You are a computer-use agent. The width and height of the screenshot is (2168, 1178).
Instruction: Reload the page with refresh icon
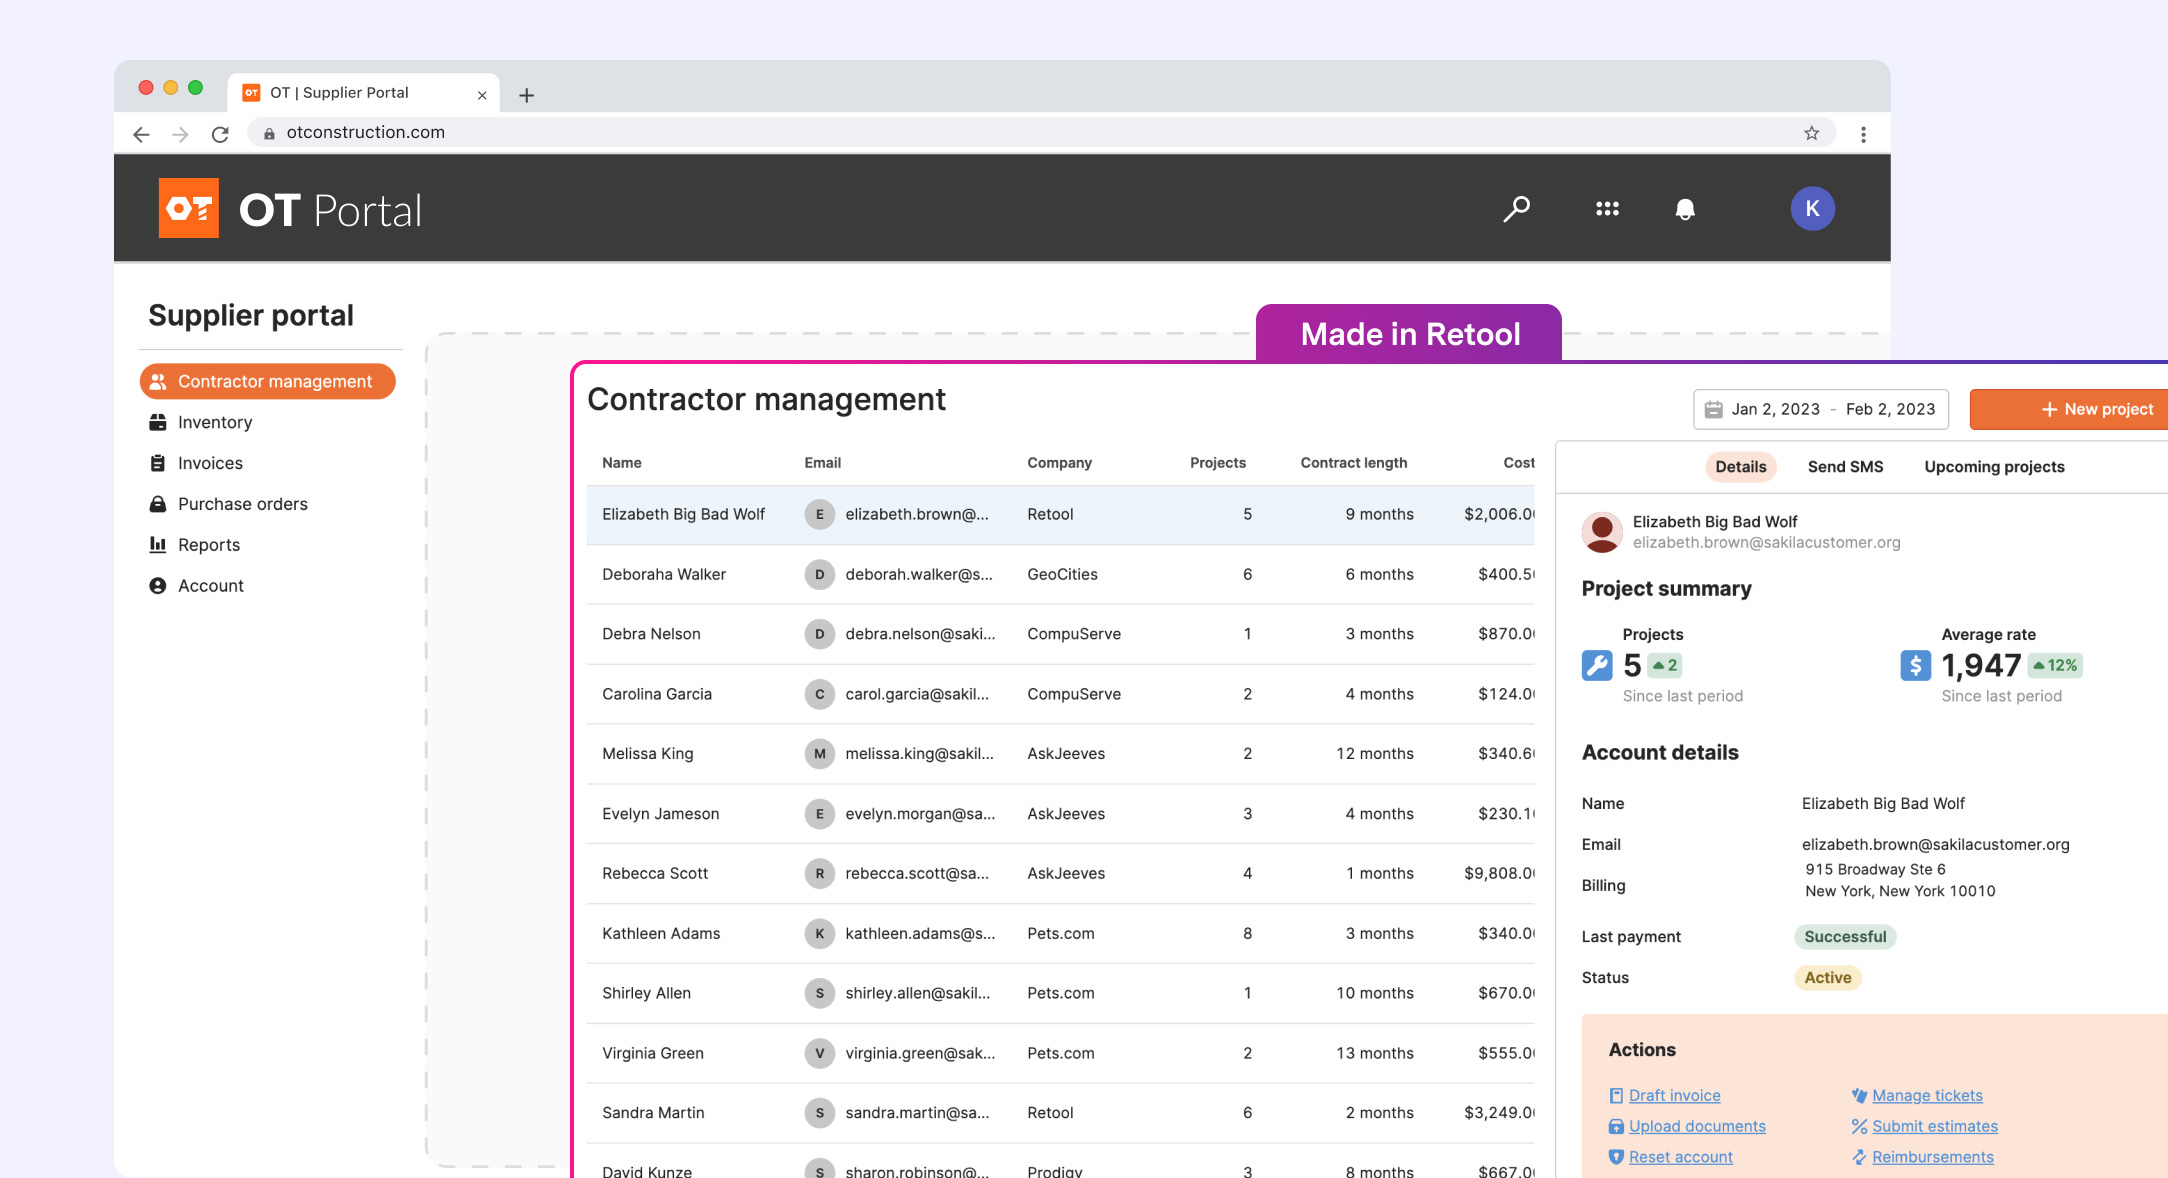[220, 134]
